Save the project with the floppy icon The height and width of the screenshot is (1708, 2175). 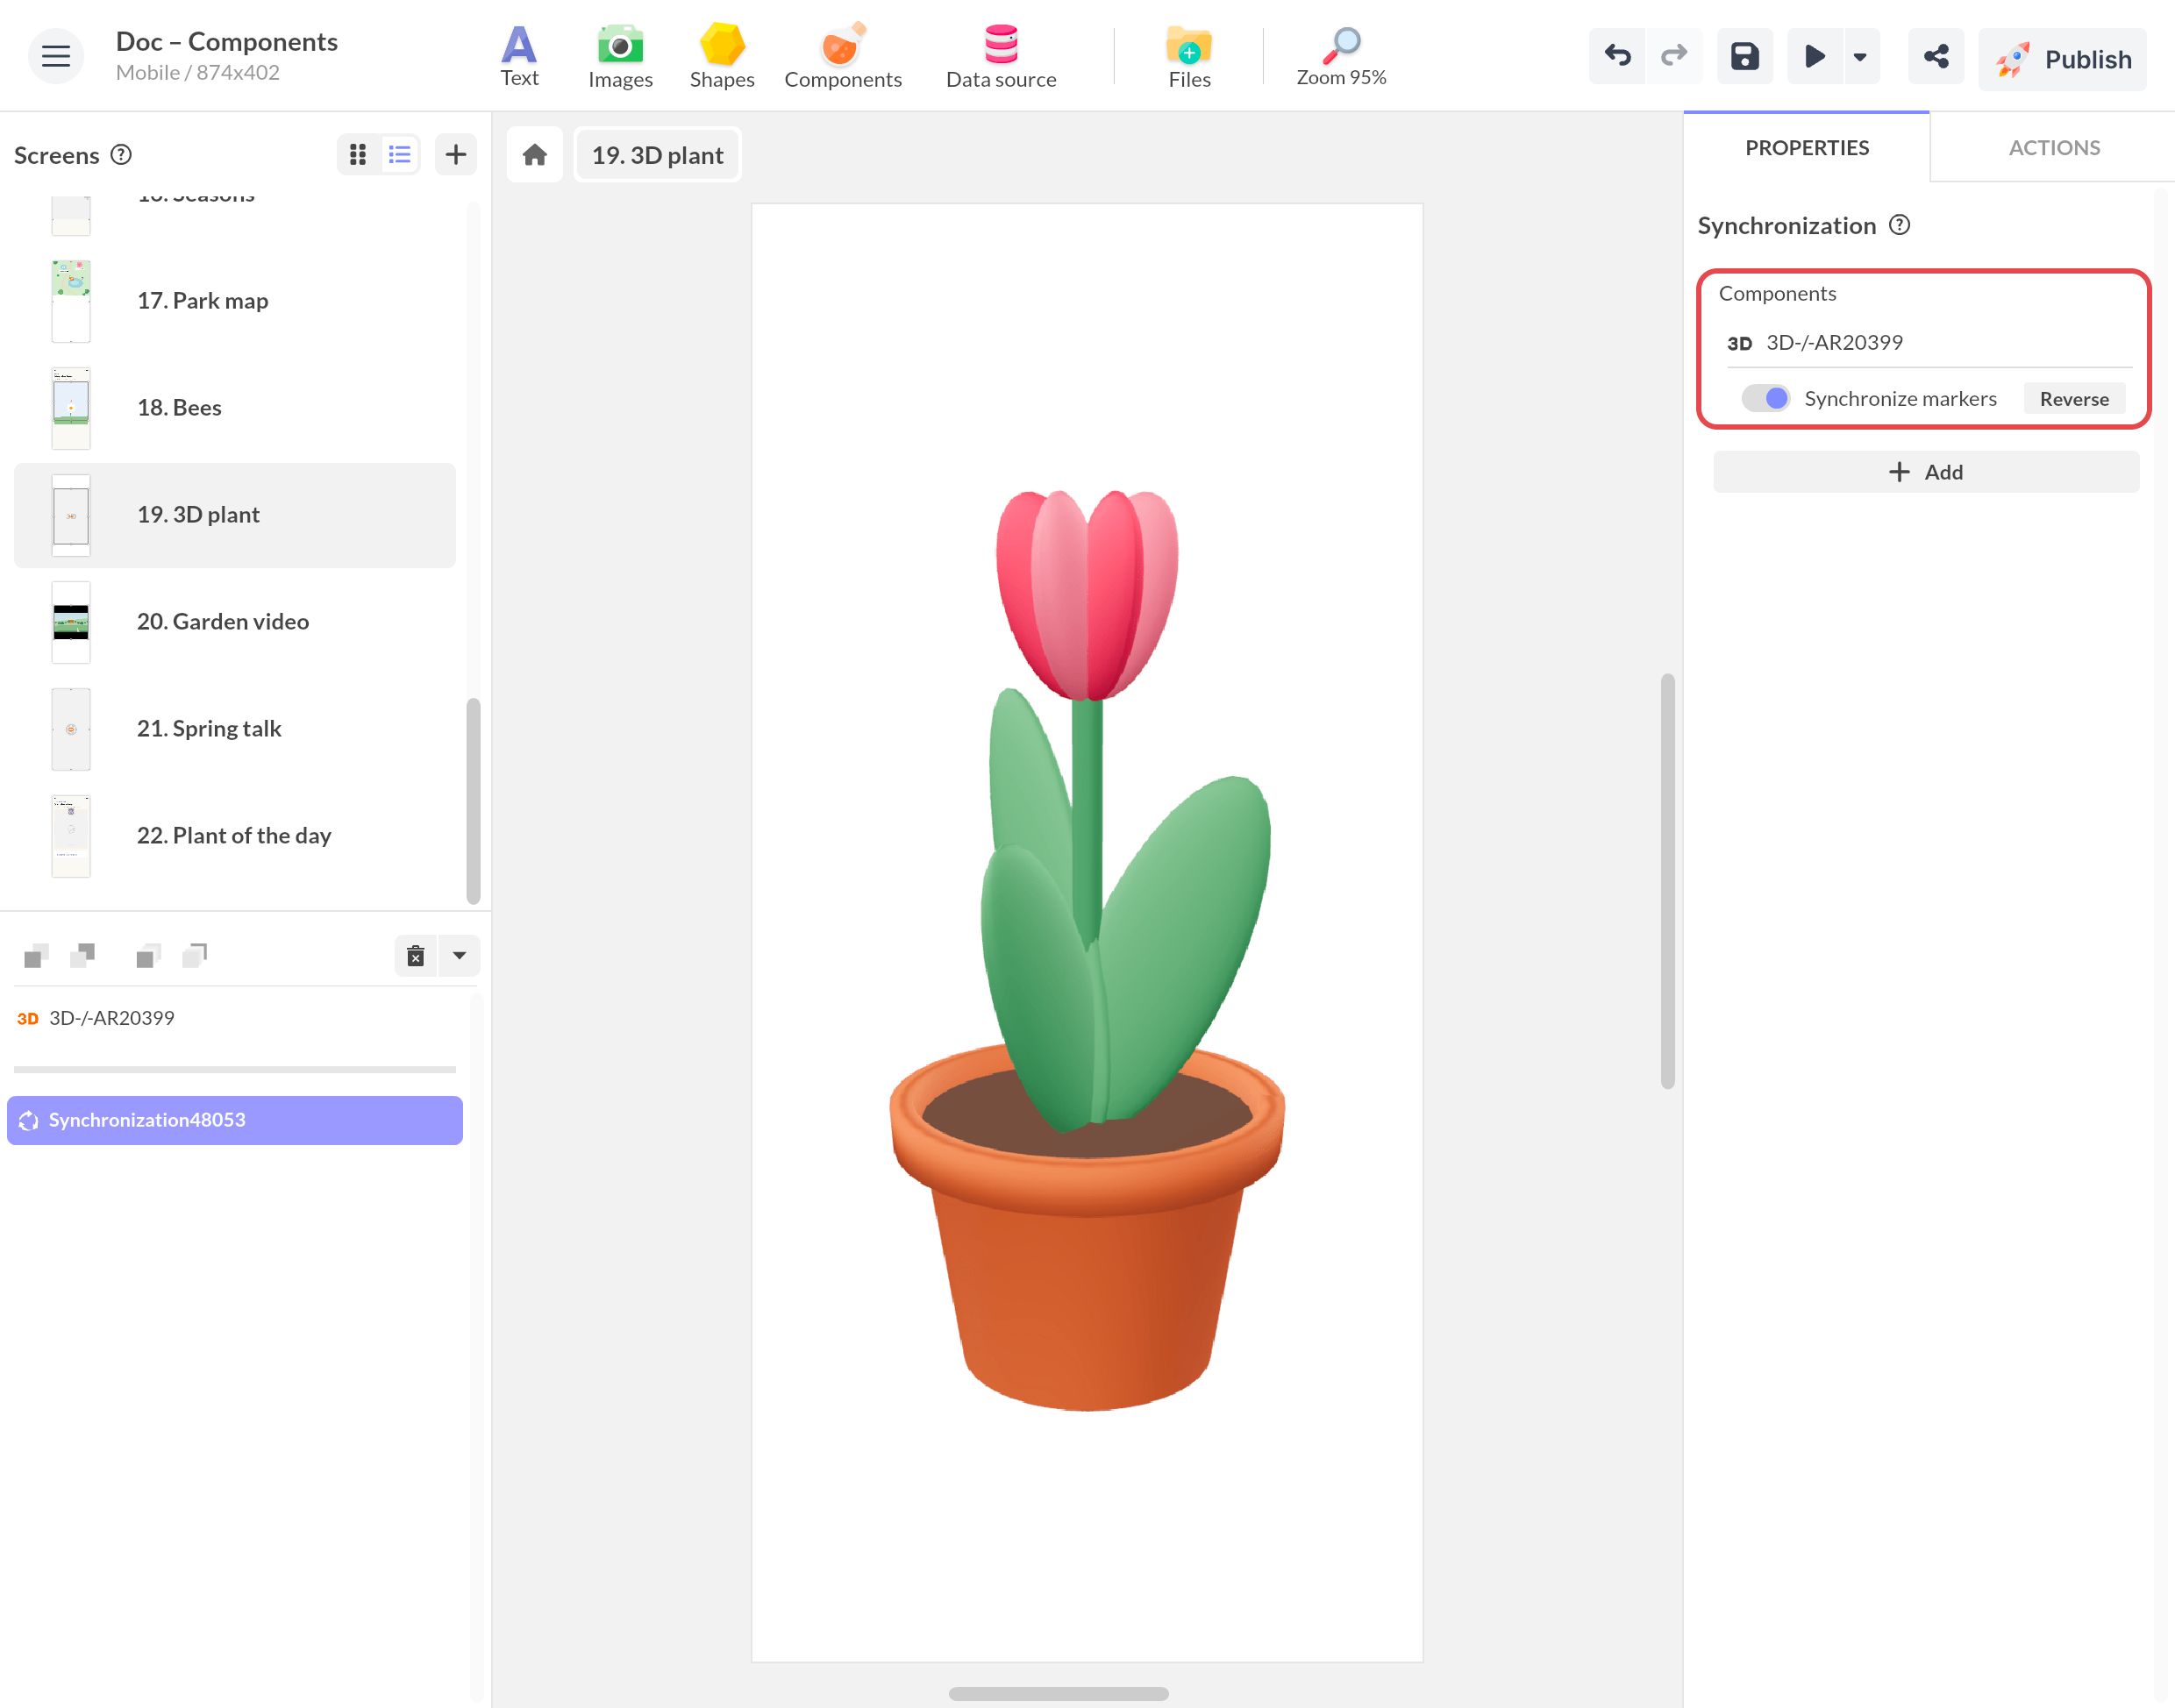coord(1745,56)
